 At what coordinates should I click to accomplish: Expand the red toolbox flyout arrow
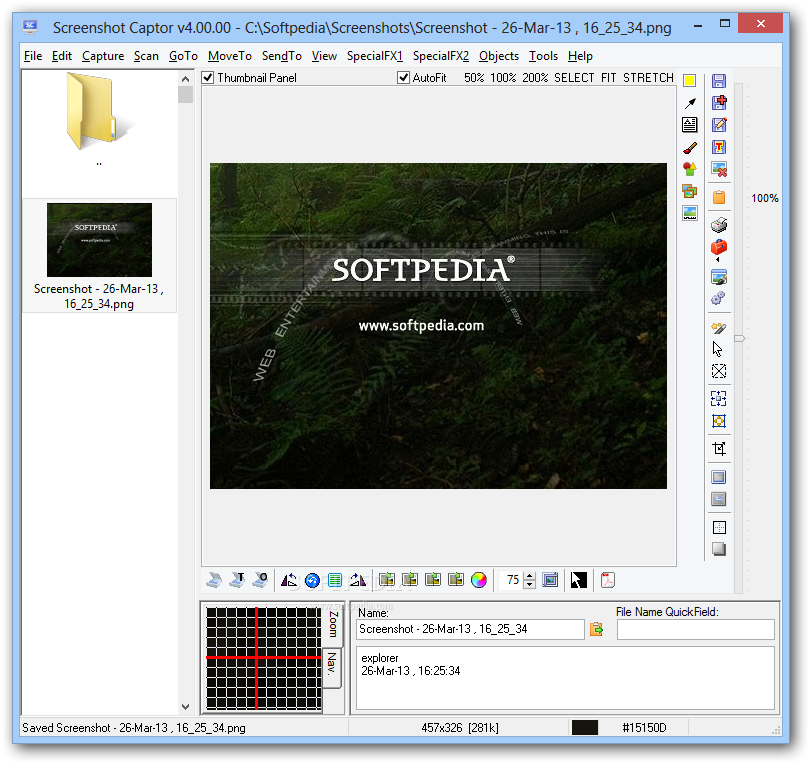[x=718, y=259]
